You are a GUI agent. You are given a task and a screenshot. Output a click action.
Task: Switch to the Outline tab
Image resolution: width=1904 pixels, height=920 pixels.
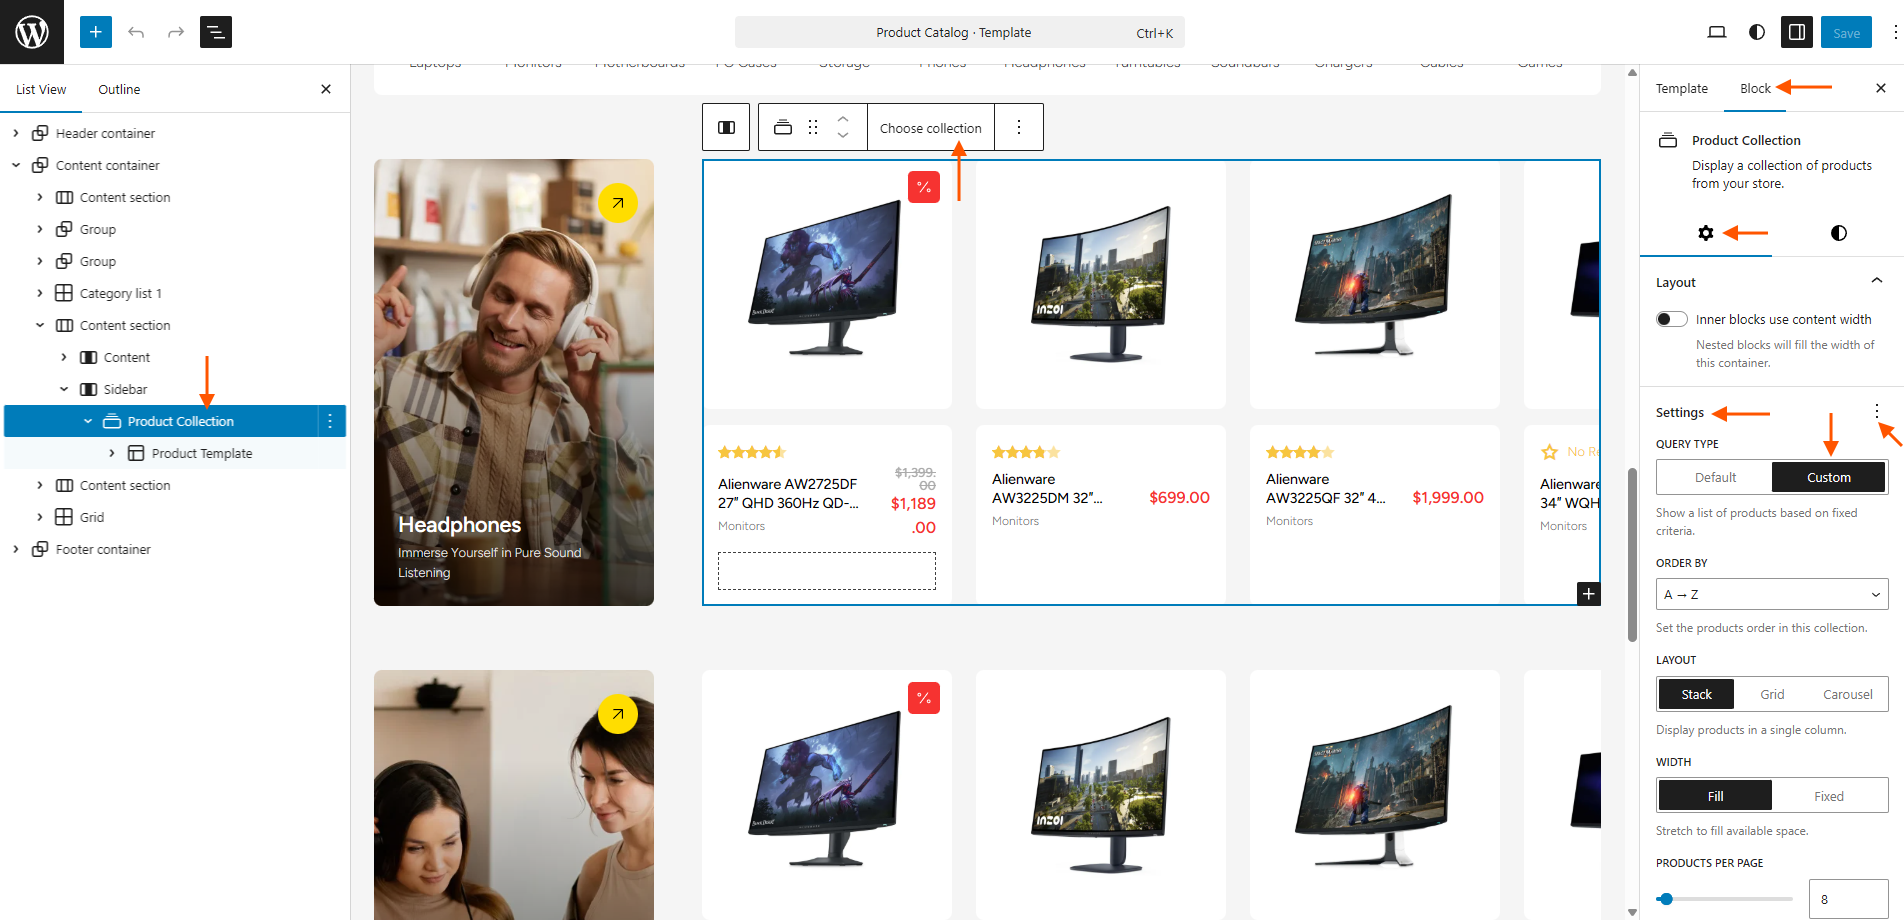click(x=119, y=89)
